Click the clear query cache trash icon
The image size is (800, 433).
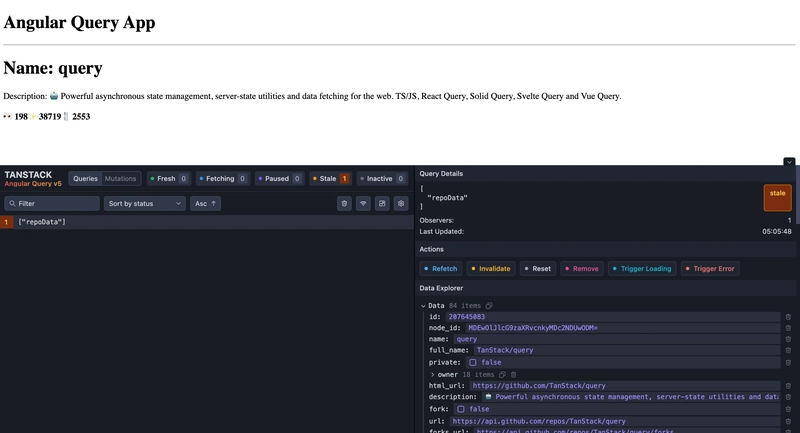(x=344, y=203)
